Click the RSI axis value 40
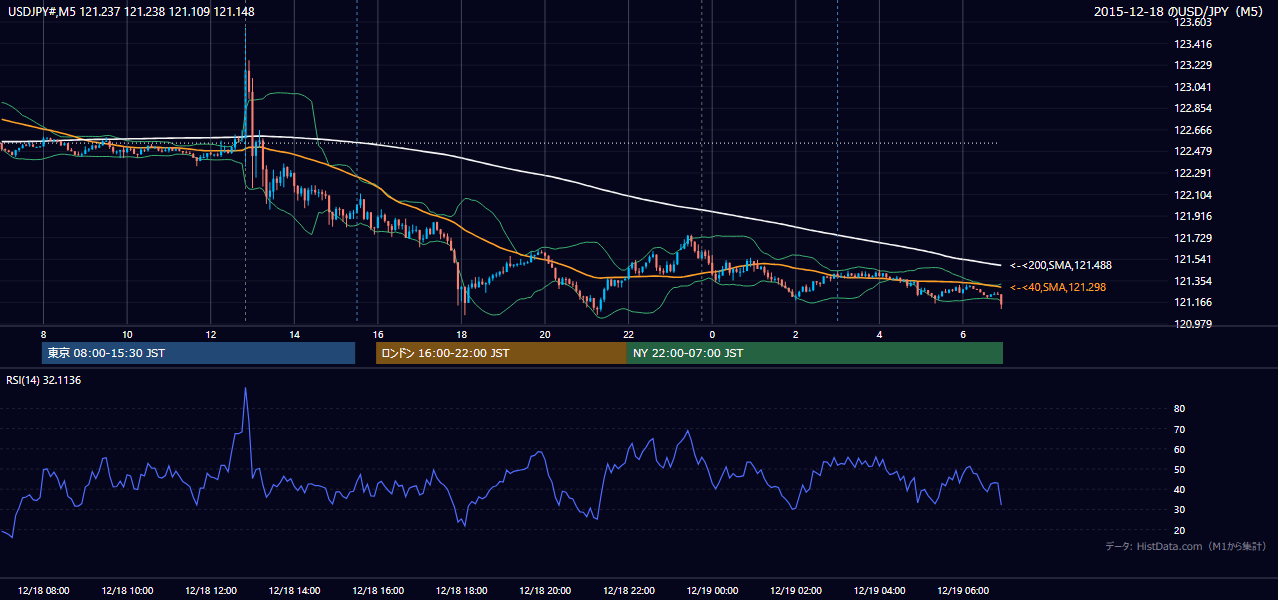The image size is (1278, 600). tap(1180, 490)
